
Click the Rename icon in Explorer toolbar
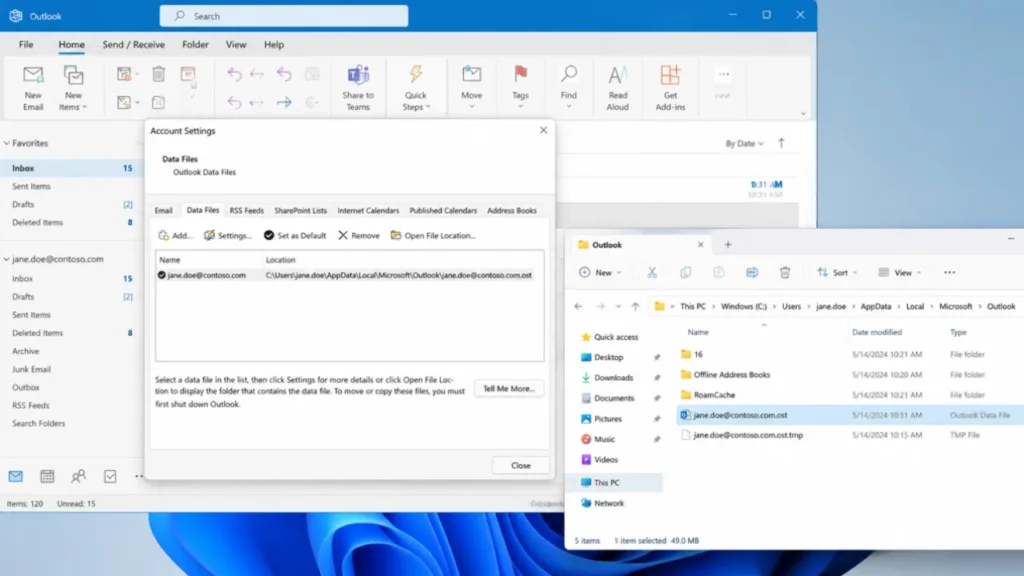pos(752,272)
